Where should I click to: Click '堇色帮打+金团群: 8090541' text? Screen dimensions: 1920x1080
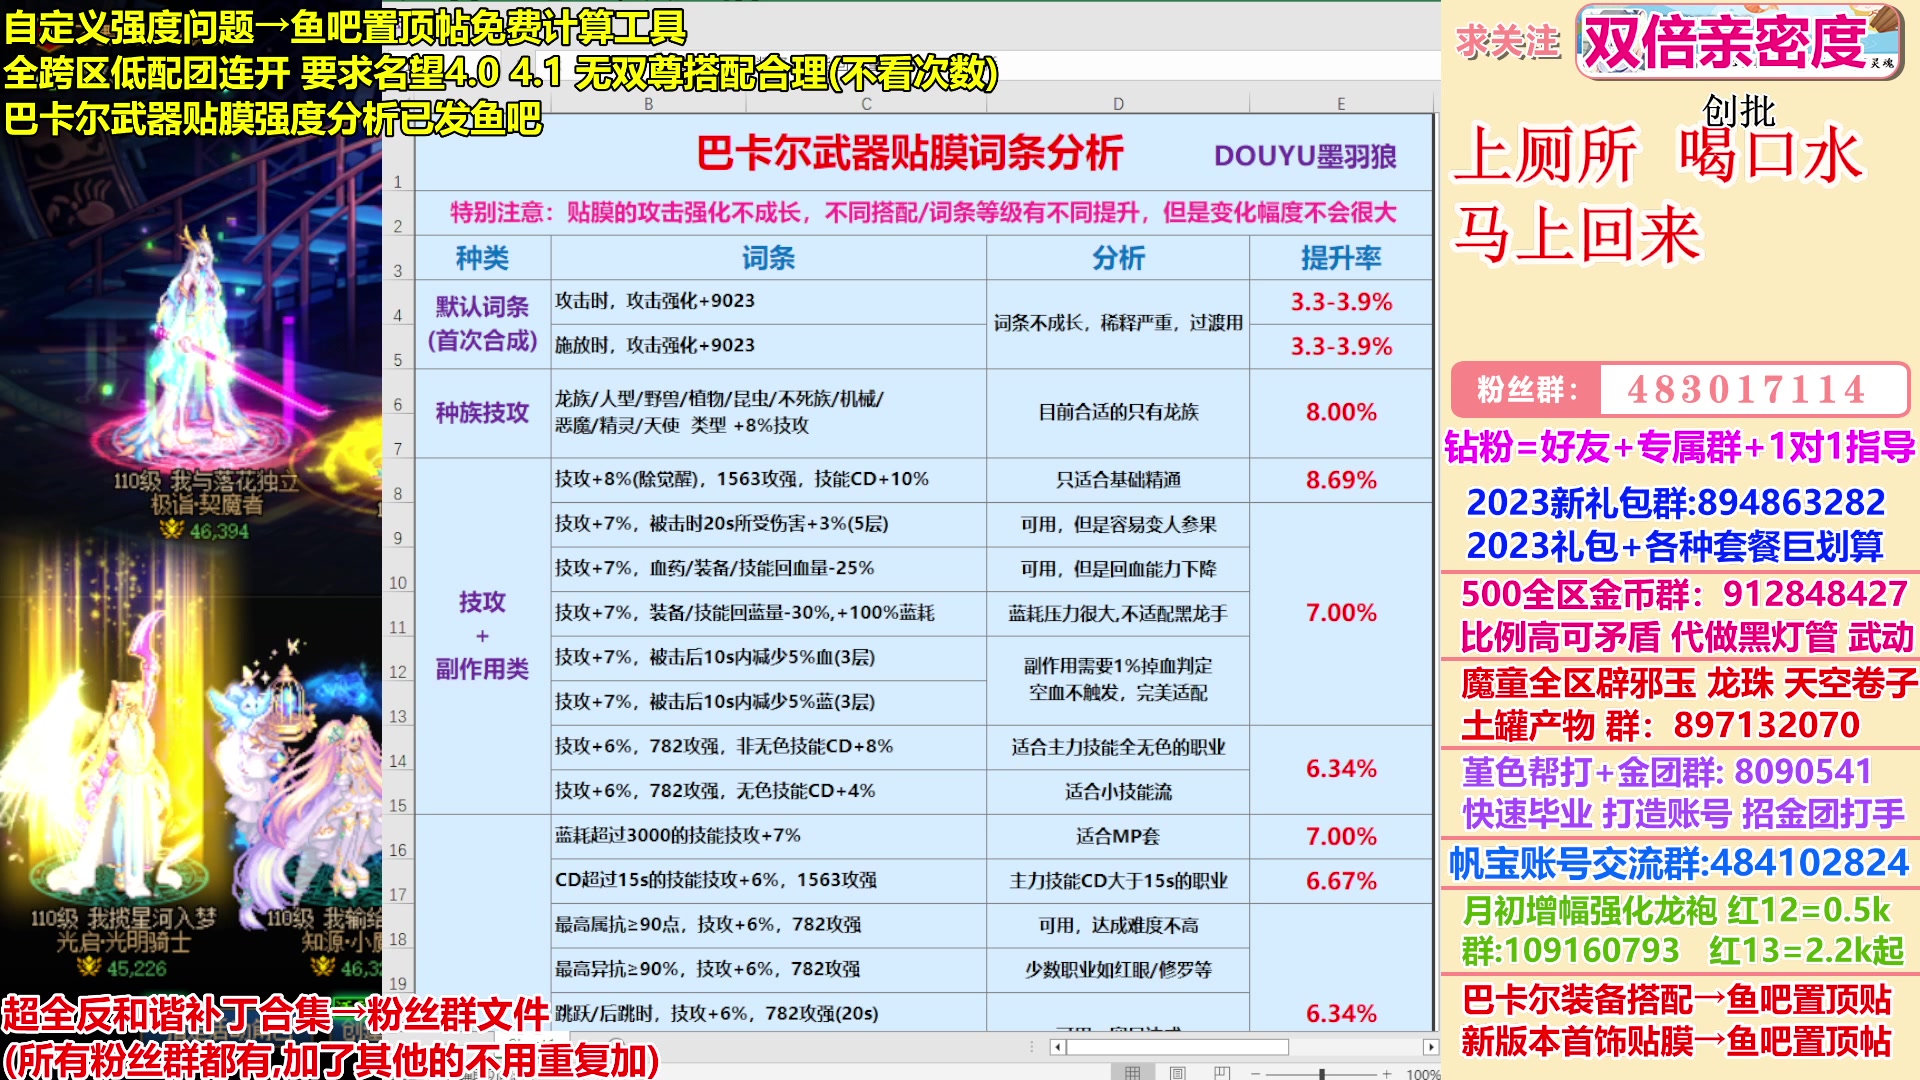(x=1667, y=772)
